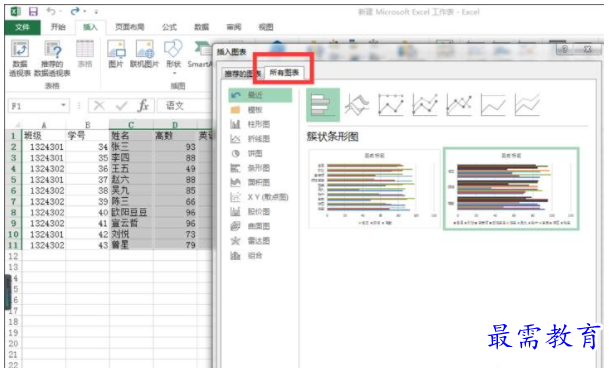Select 模板 templates in chart category list
609x368 pixels.
tap(260, 110)
